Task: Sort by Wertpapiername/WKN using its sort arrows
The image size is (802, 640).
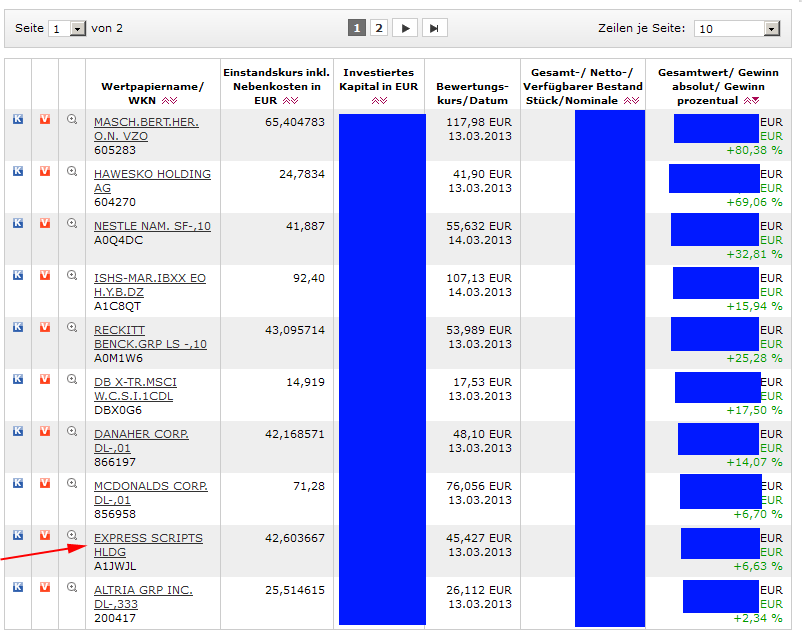Action: pos(168,101)
